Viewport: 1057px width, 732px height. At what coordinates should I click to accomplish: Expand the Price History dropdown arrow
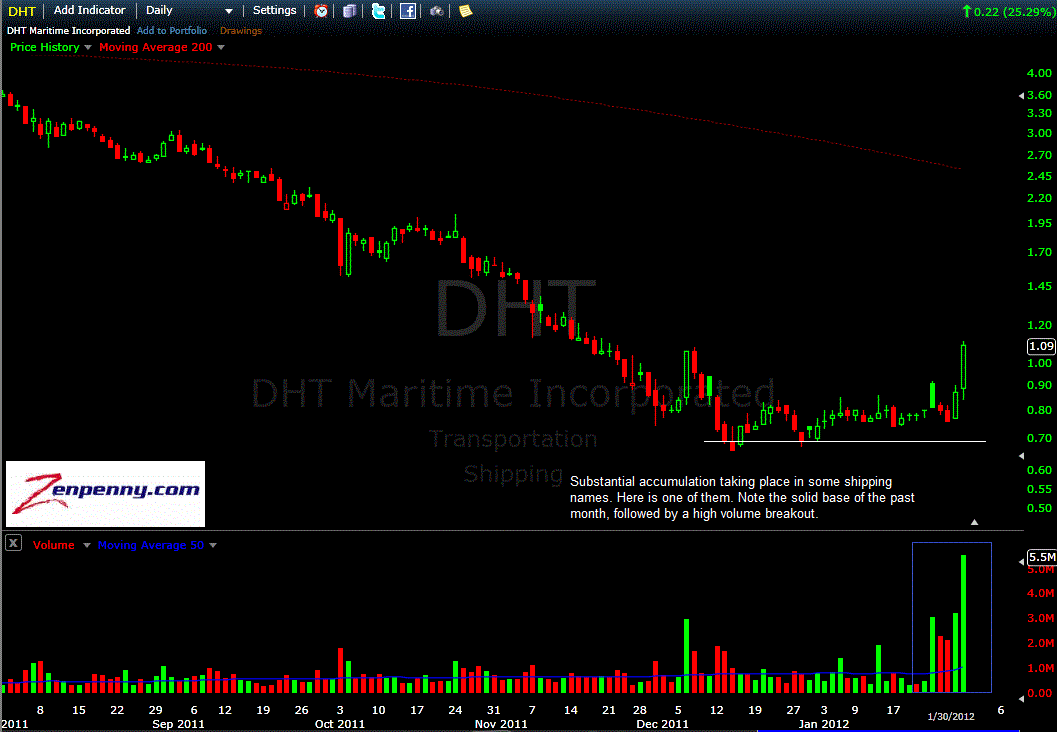(x=88, y=47)
